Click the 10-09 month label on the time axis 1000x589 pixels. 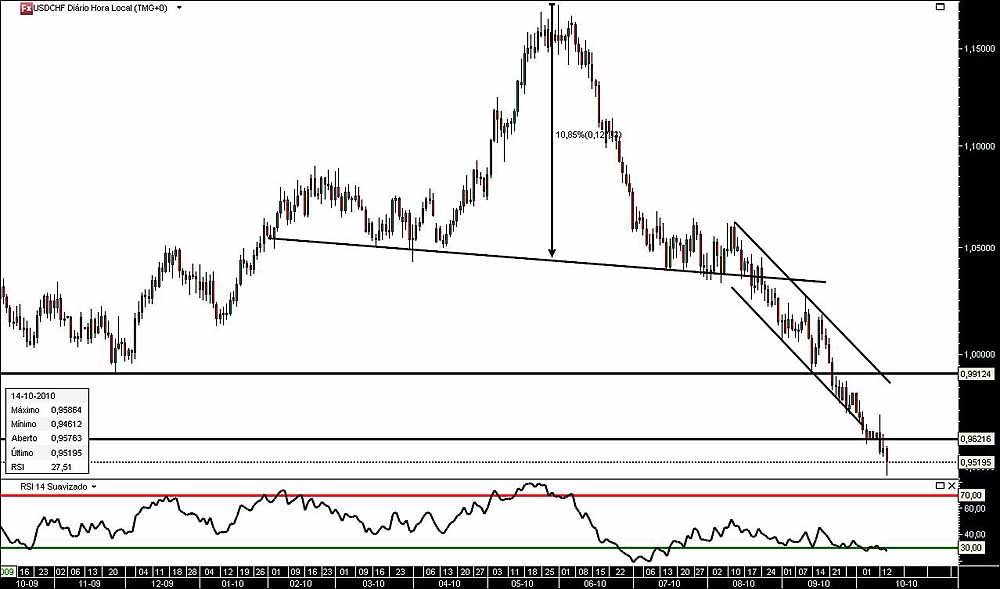point(26,583)
